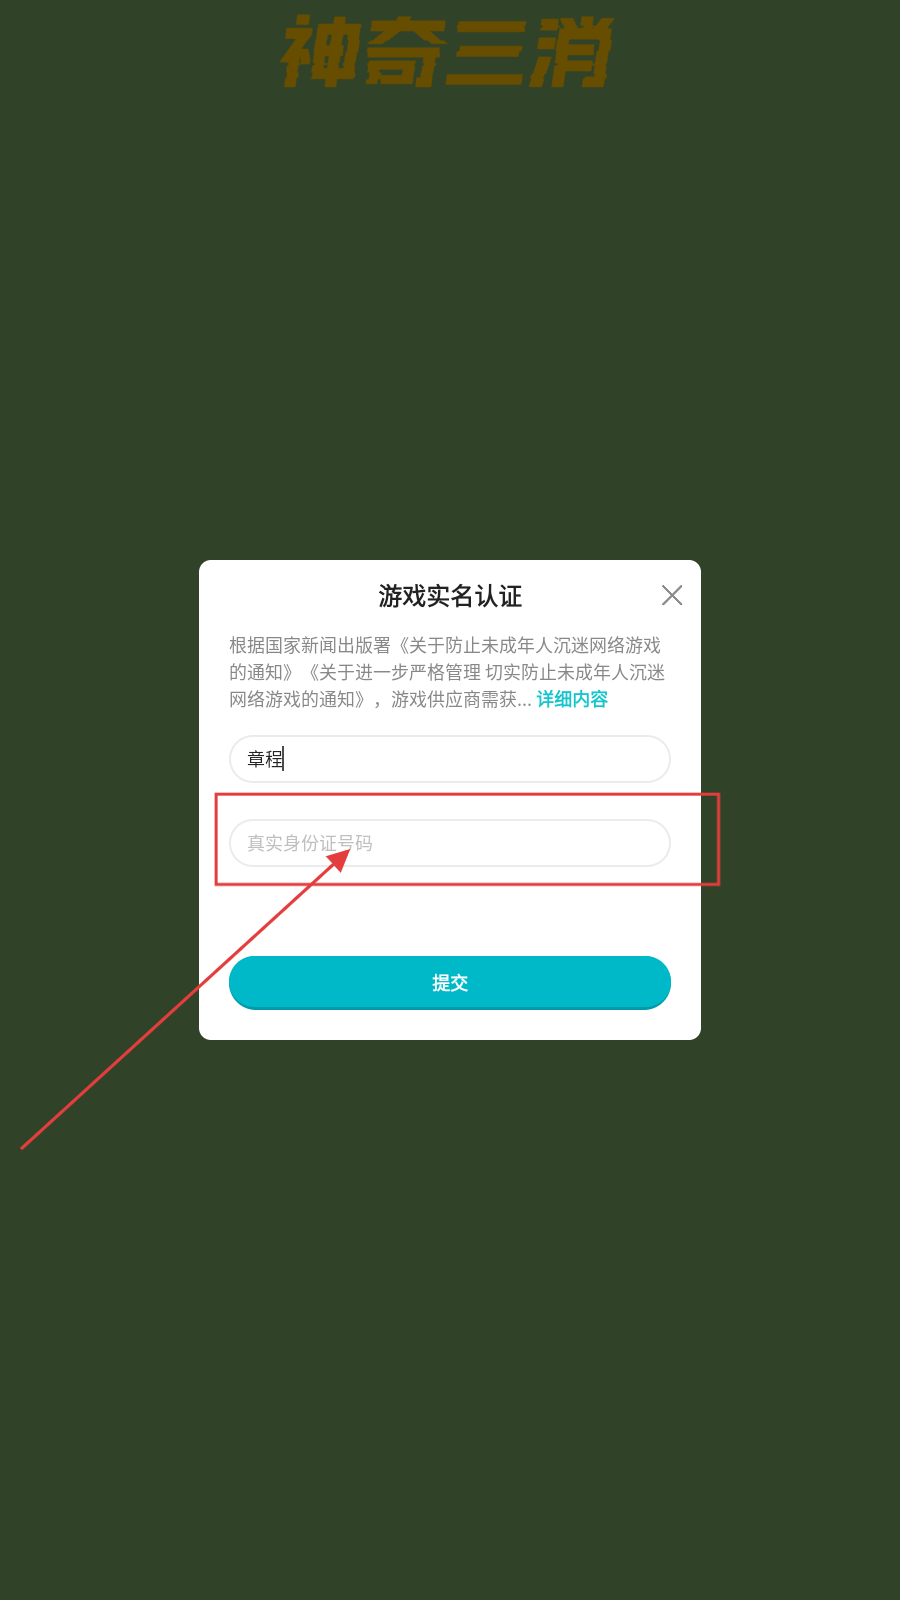This screenshot has height=1600, width=900.
Task: Tap the 神奇三消 game logo
Action: (447, 52)
